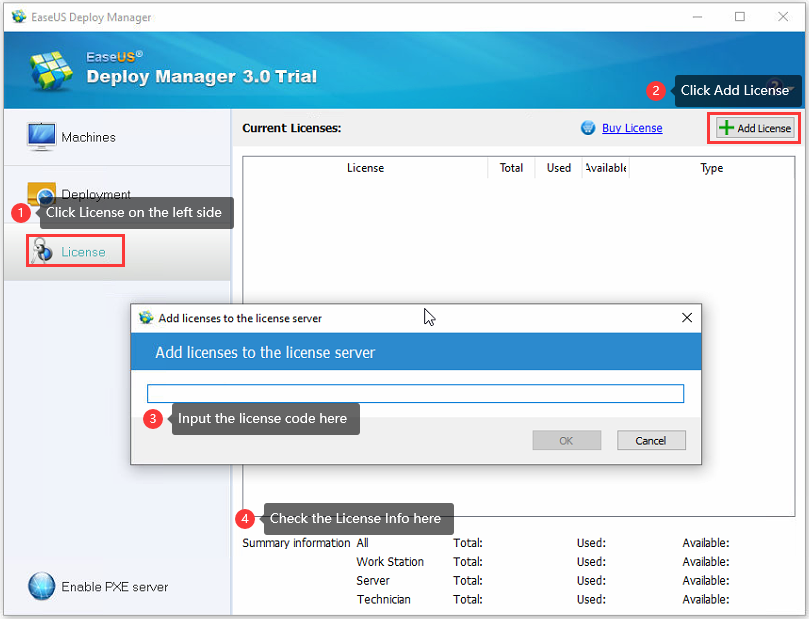
Task: Click the dialog title bar app icon
Action: click(x=146, y=318)
